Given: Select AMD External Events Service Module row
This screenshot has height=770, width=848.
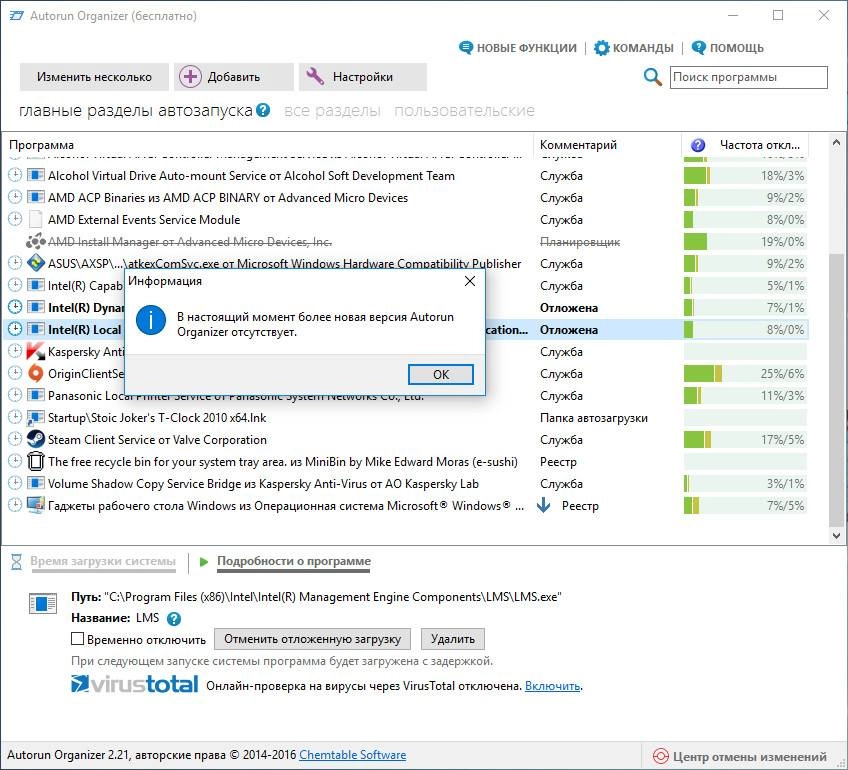Looking at the screenshot, I should pos(406,220).
